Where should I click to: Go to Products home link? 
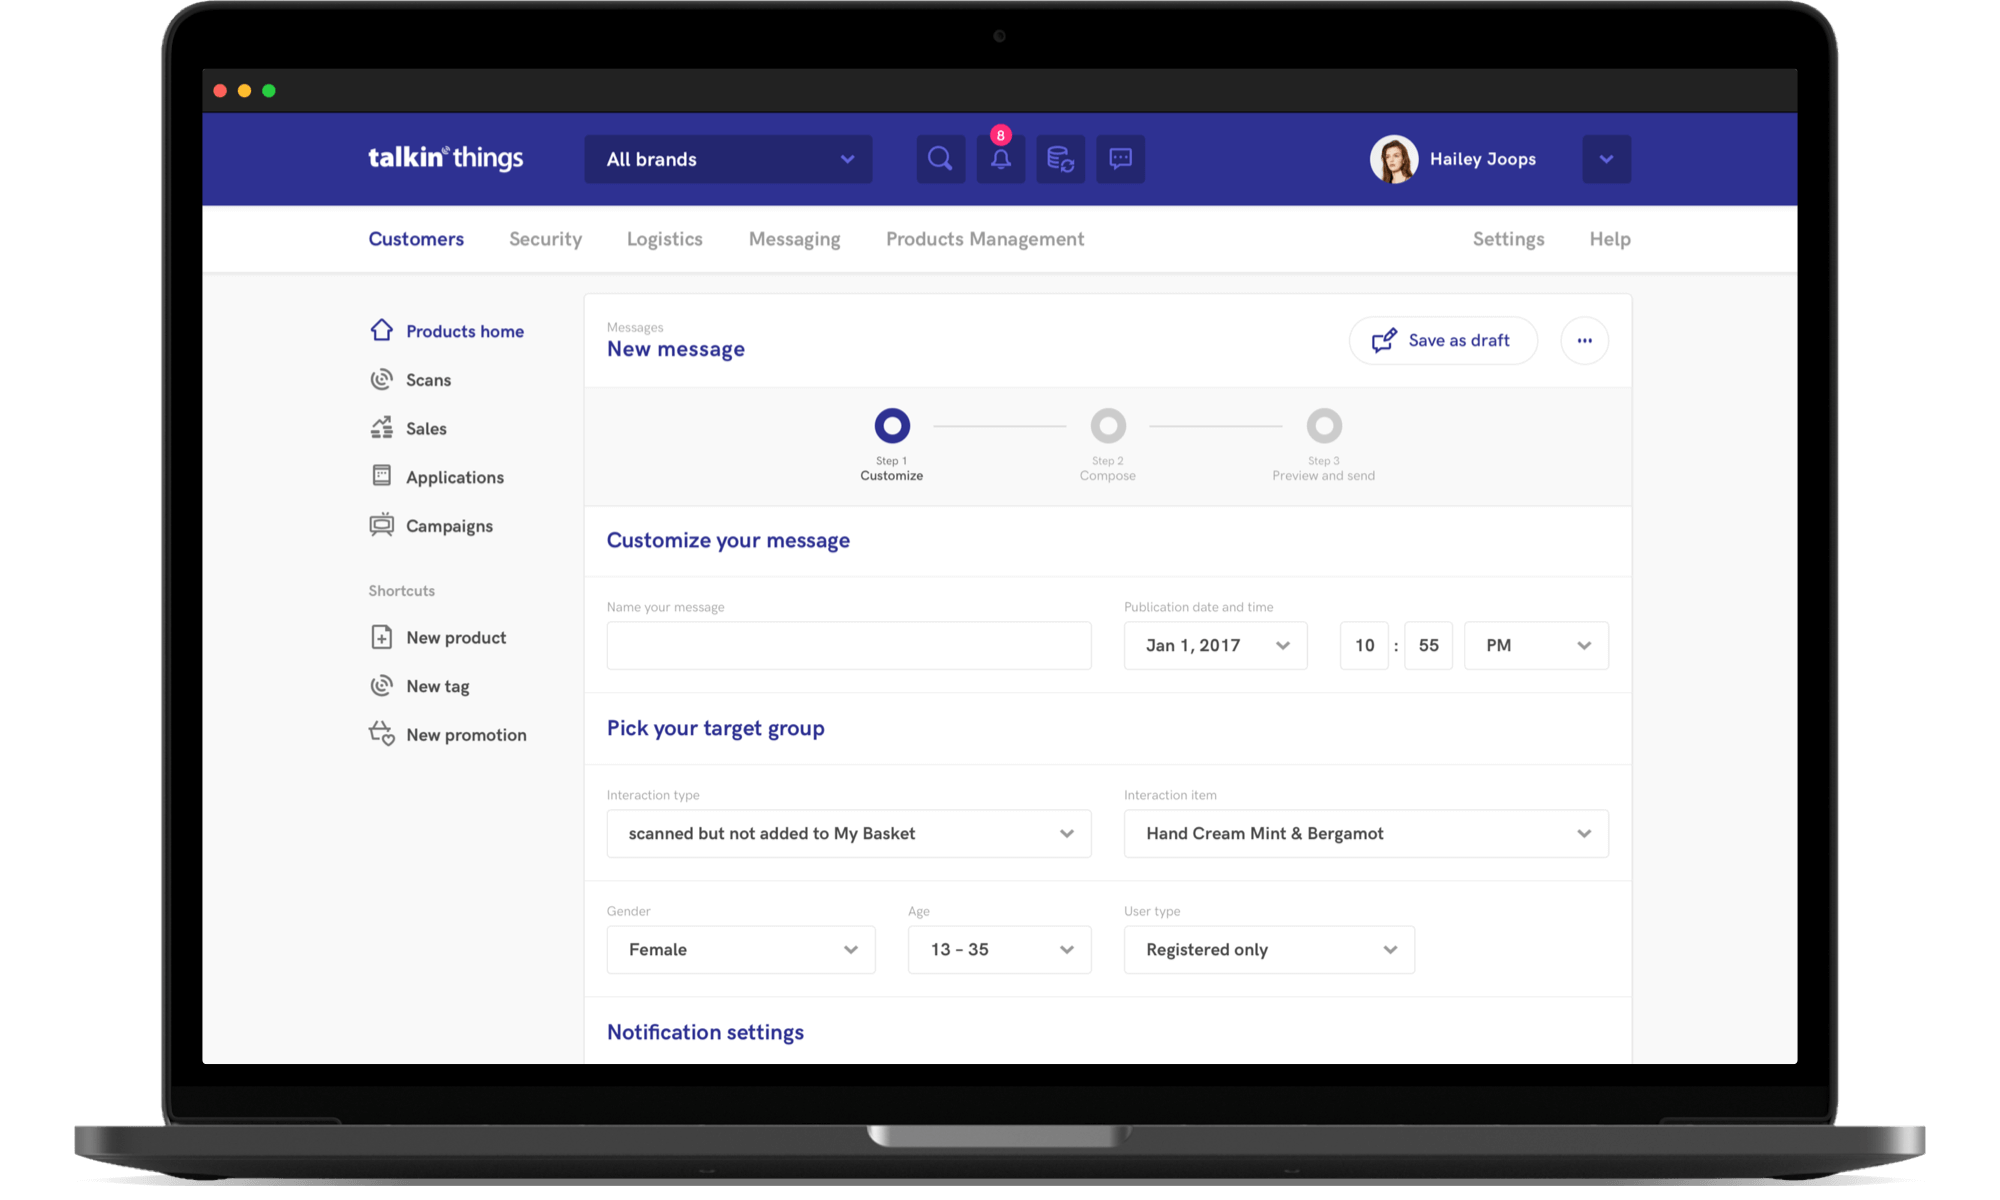[465, 331]
